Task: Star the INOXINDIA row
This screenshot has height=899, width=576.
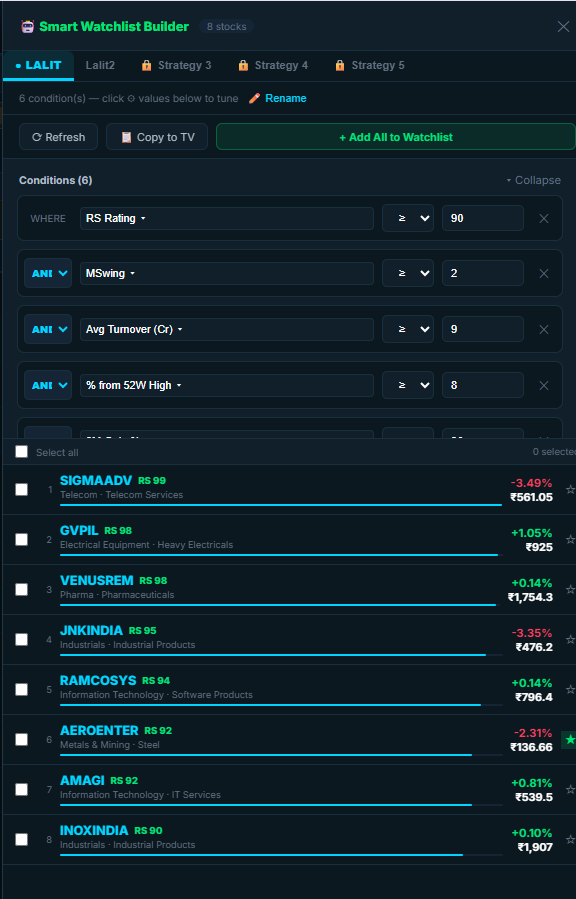Action: click(x=570, y=839)
